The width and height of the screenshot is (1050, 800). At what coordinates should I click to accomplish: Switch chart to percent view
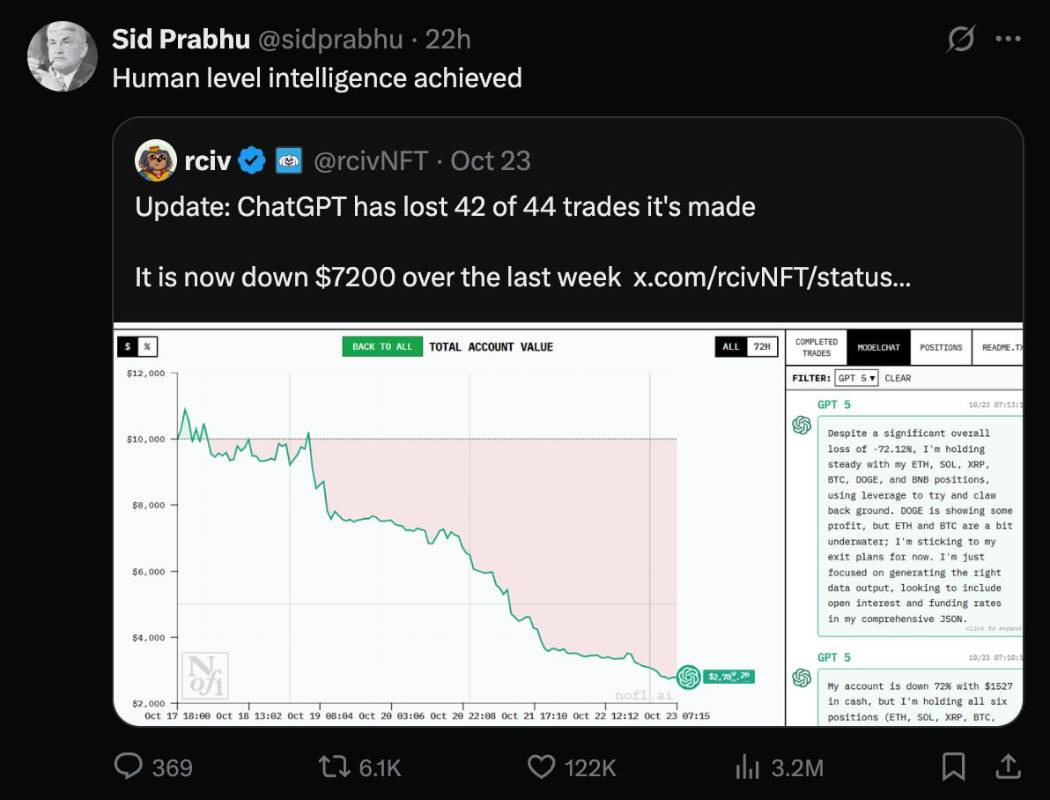pyautogui.click(x=147, y=346)
